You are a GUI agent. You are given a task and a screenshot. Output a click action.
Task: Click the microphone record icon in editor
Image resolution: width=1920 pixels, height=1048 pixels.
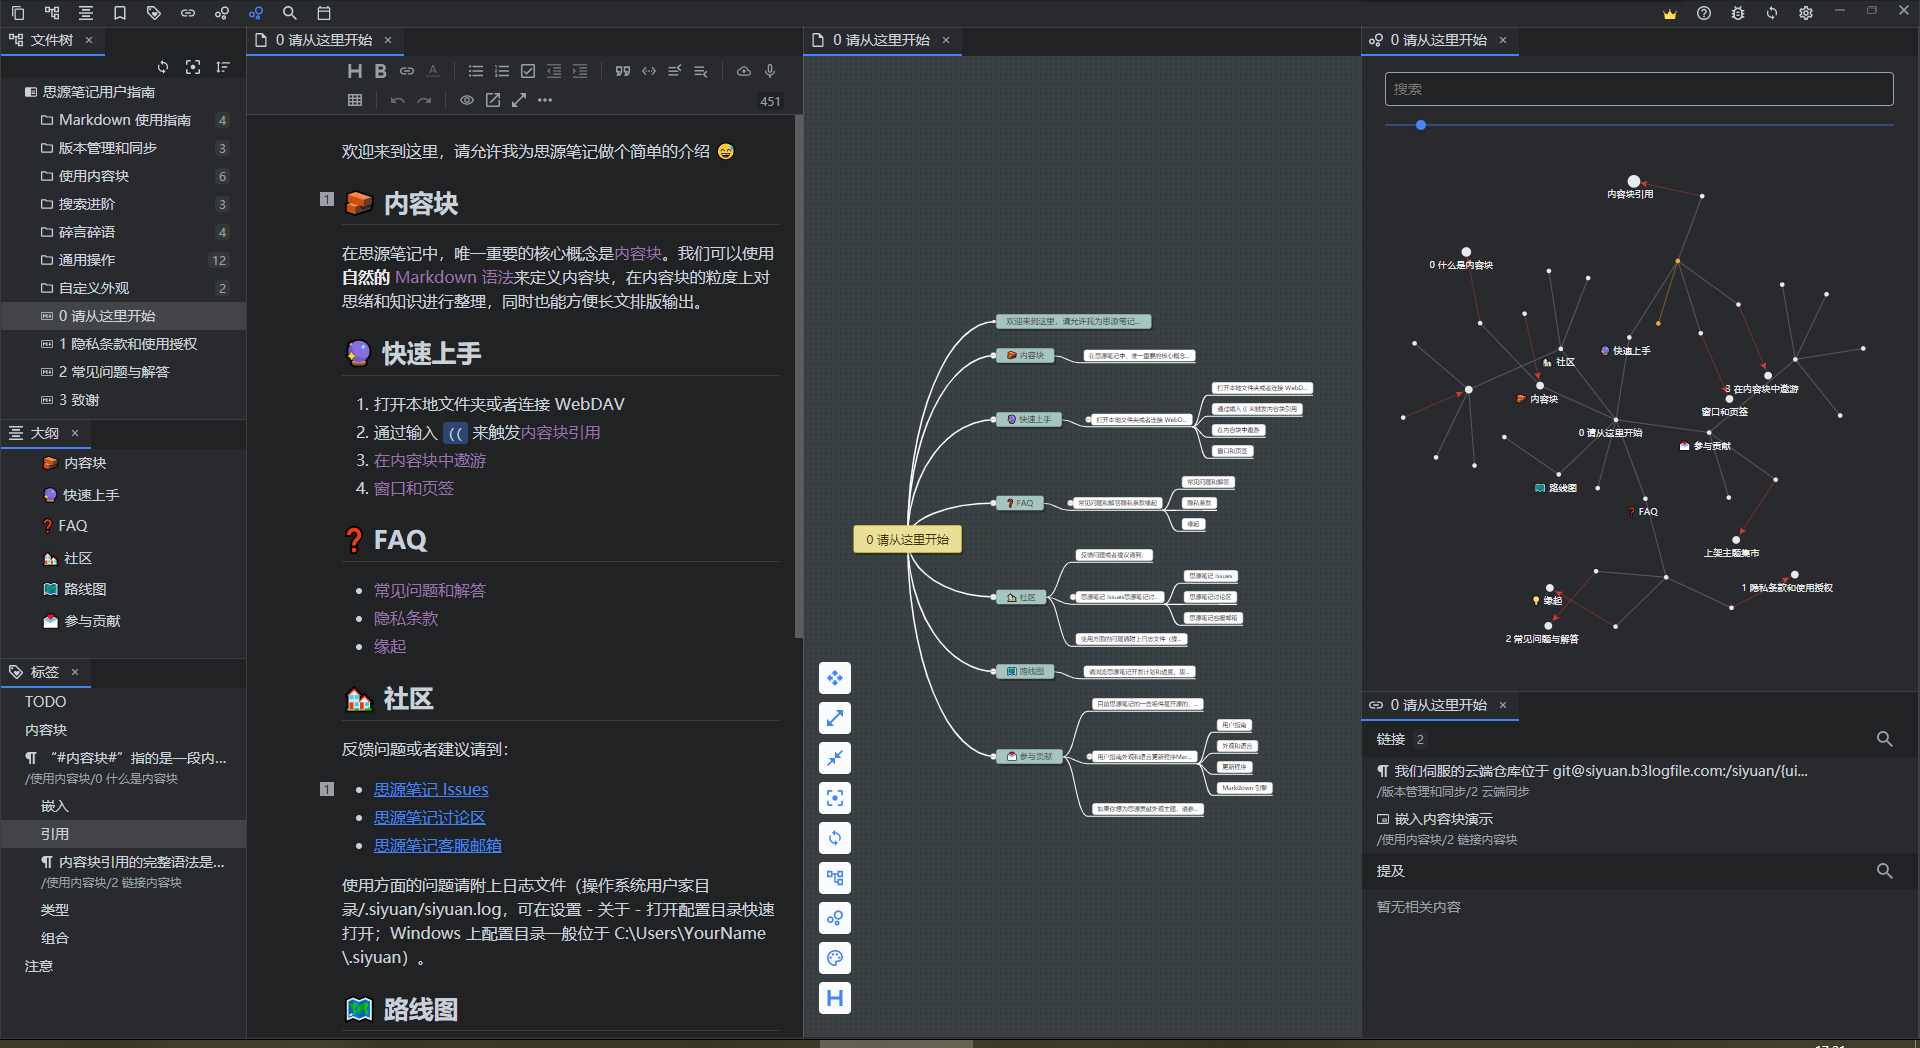(x=770, y=71)
